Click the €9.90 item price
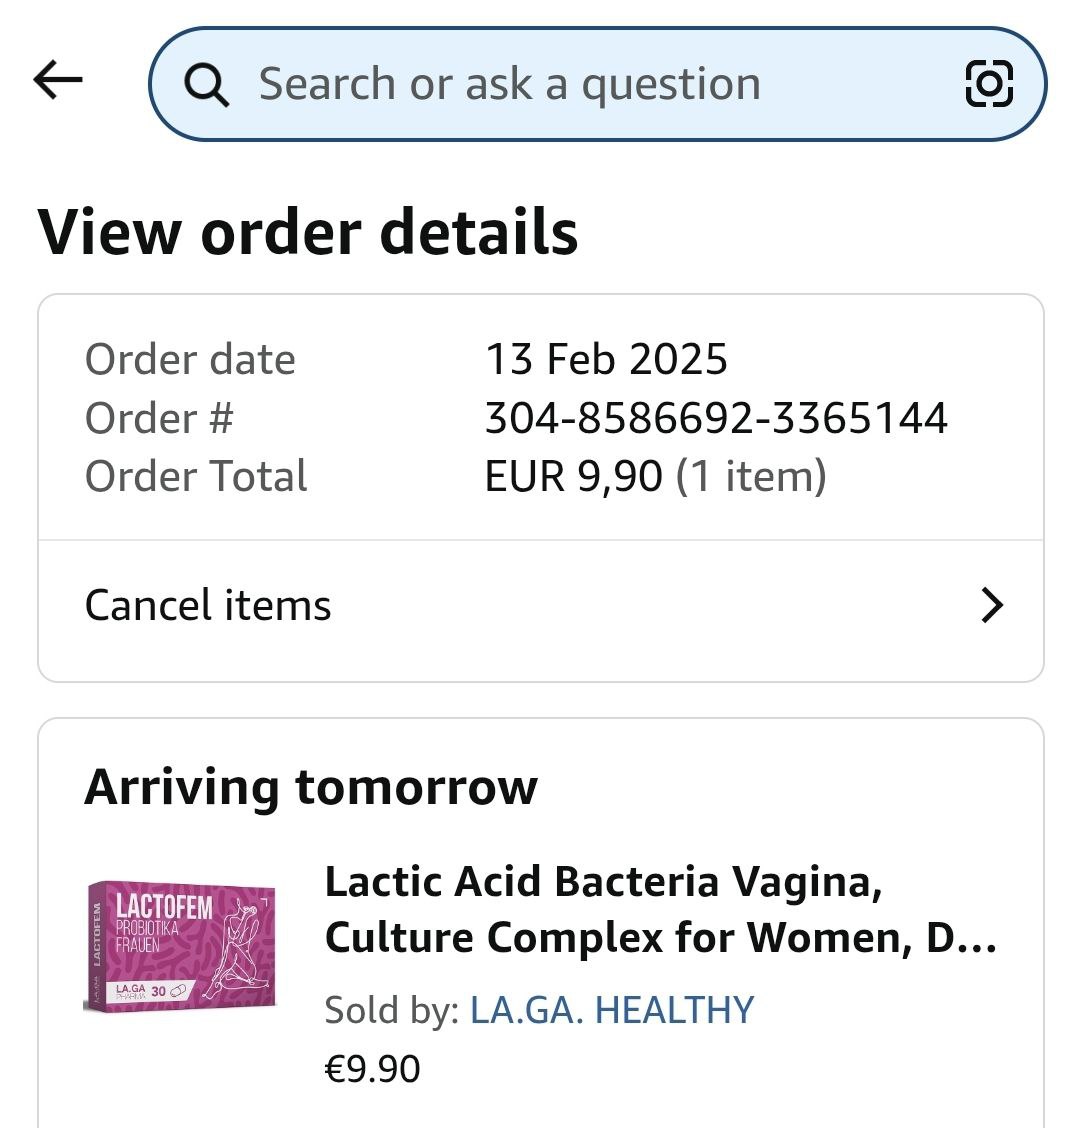This screenshot has height=1128, width=1080. pyautogui.click(x=372, y=1069)
